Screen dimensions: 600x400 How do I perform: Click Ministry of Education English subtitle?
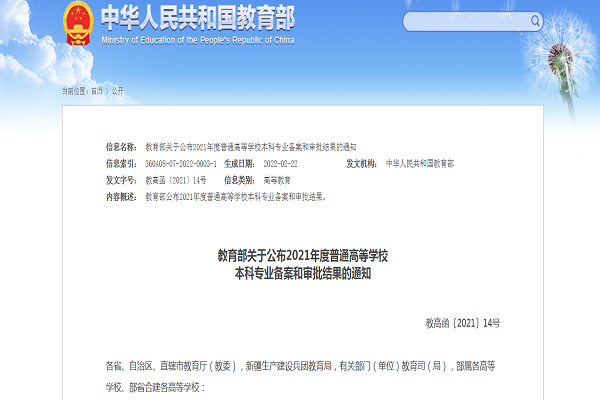(198, 40)
